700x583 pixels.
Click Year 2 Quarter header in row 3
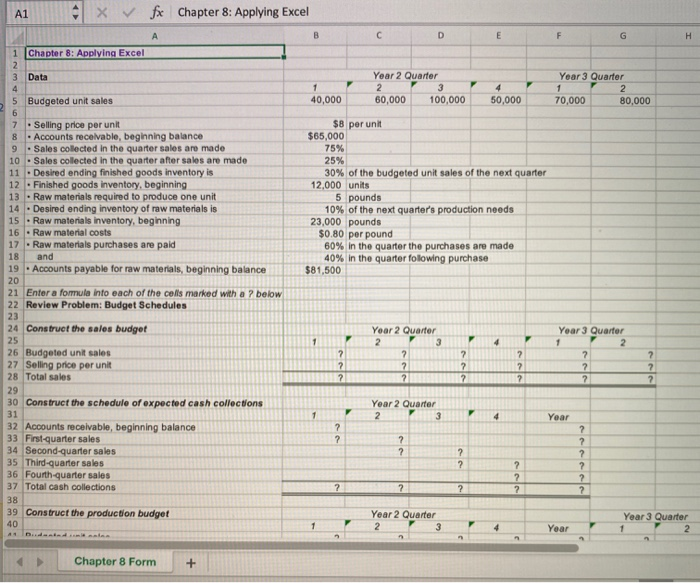(x=405, y=76)
